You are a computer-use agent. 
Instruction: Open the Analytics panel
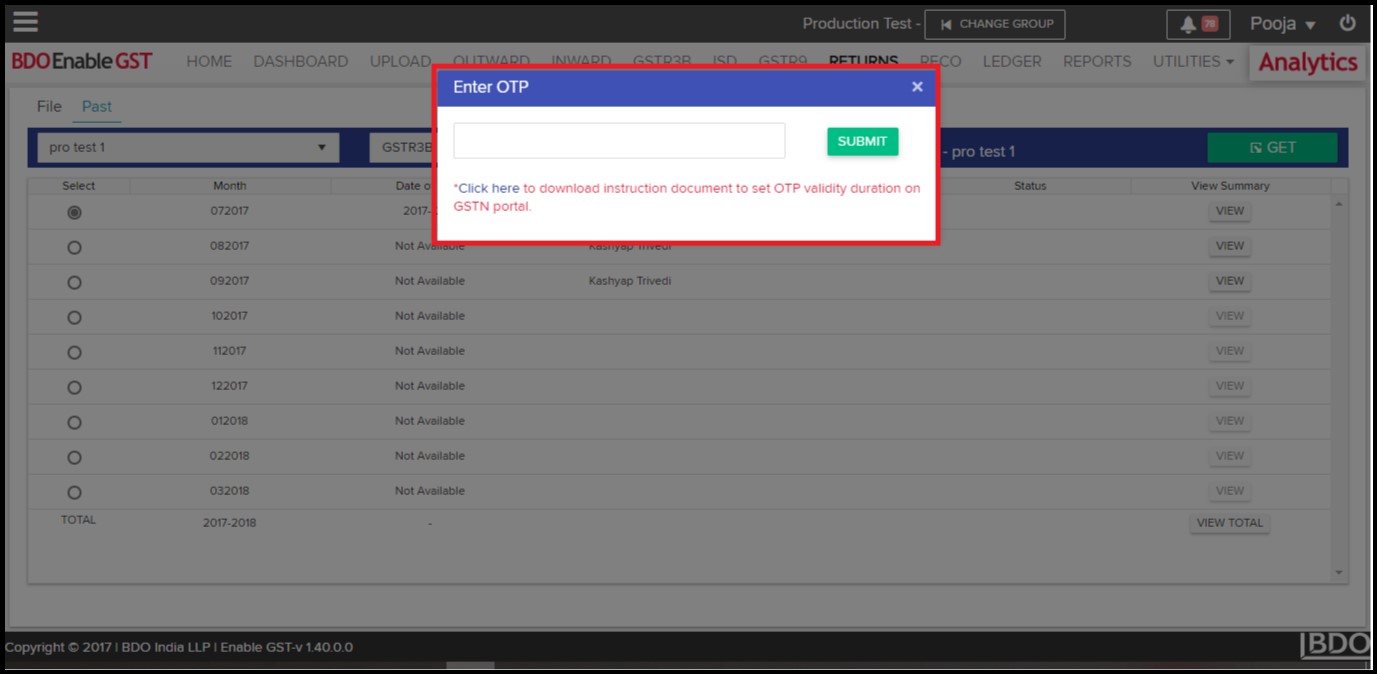[1307, 62]
